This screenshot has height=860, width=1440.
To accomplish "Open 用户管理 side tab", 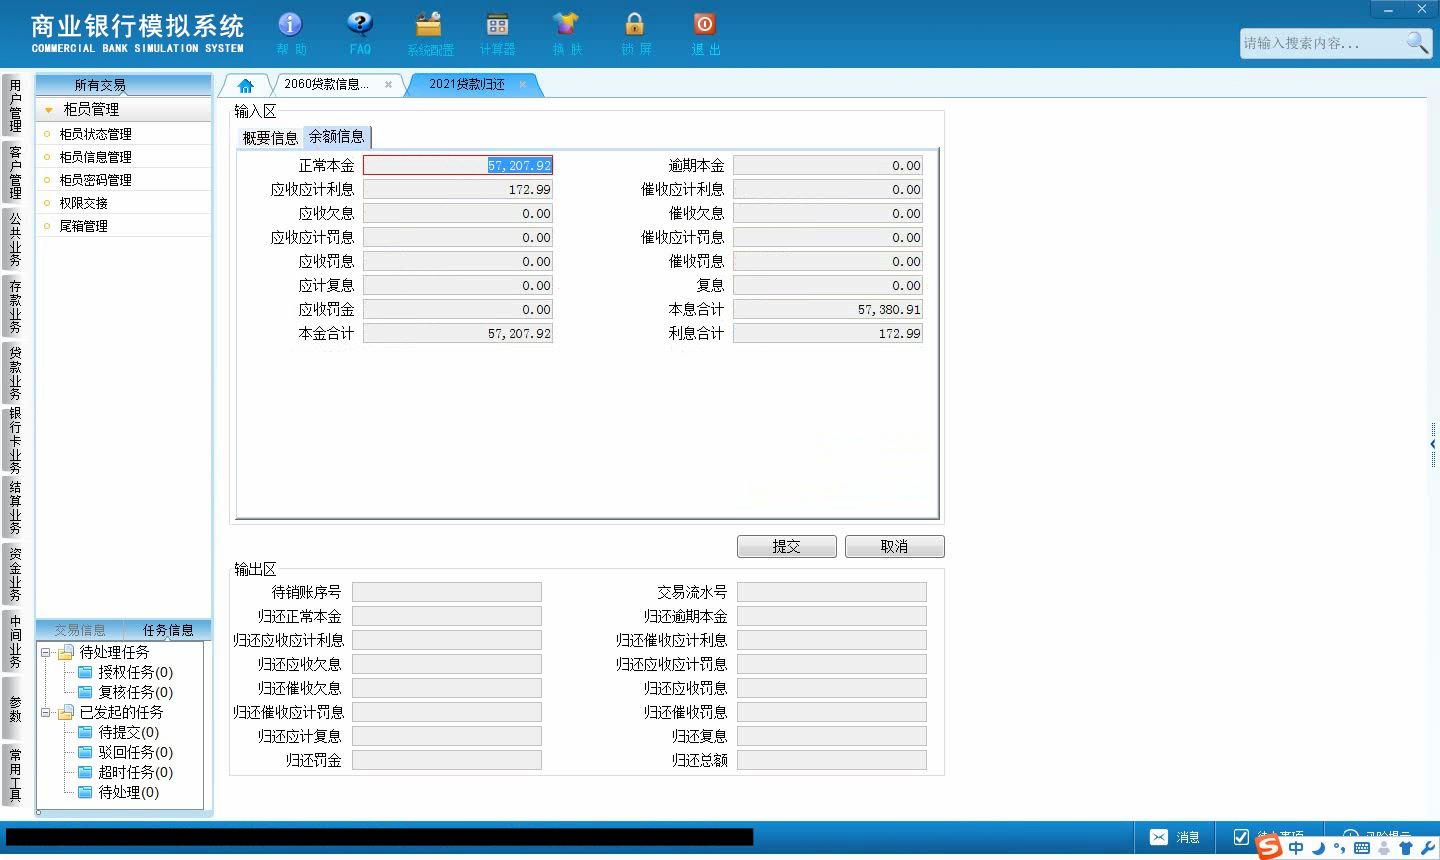I will tap(14, 106).
